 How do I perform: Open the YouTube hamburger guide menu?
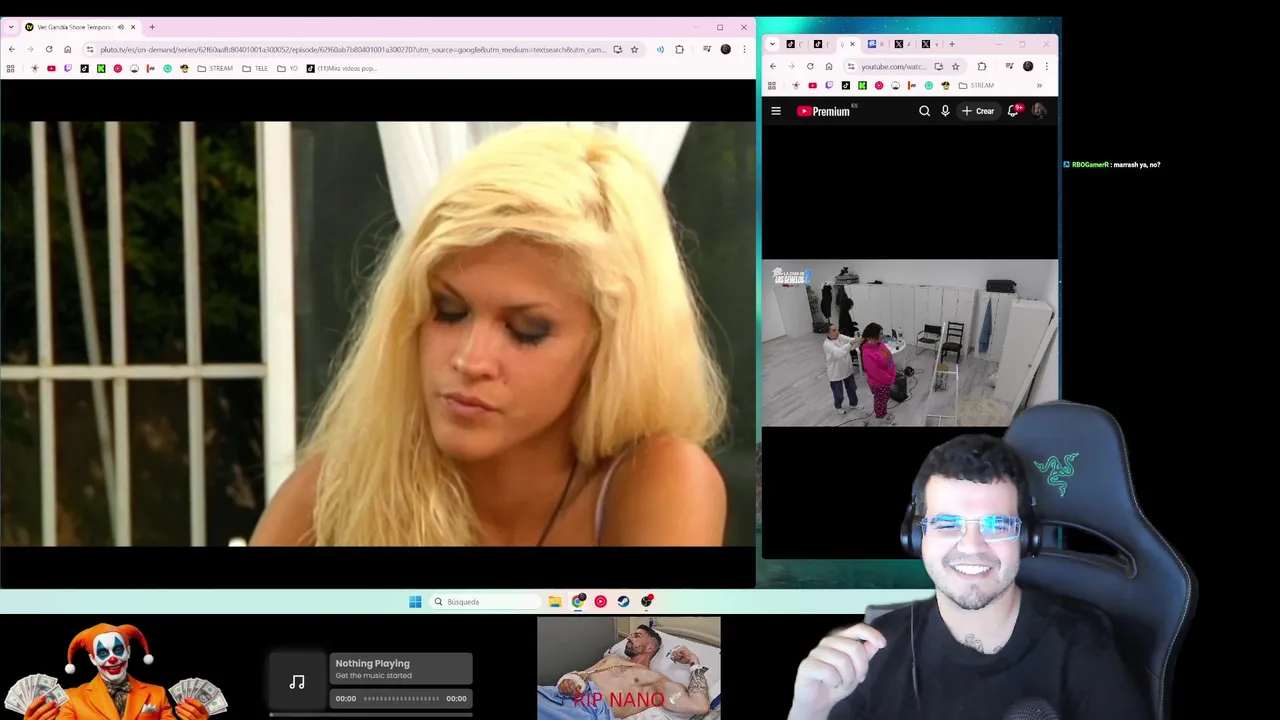[776, 111]
